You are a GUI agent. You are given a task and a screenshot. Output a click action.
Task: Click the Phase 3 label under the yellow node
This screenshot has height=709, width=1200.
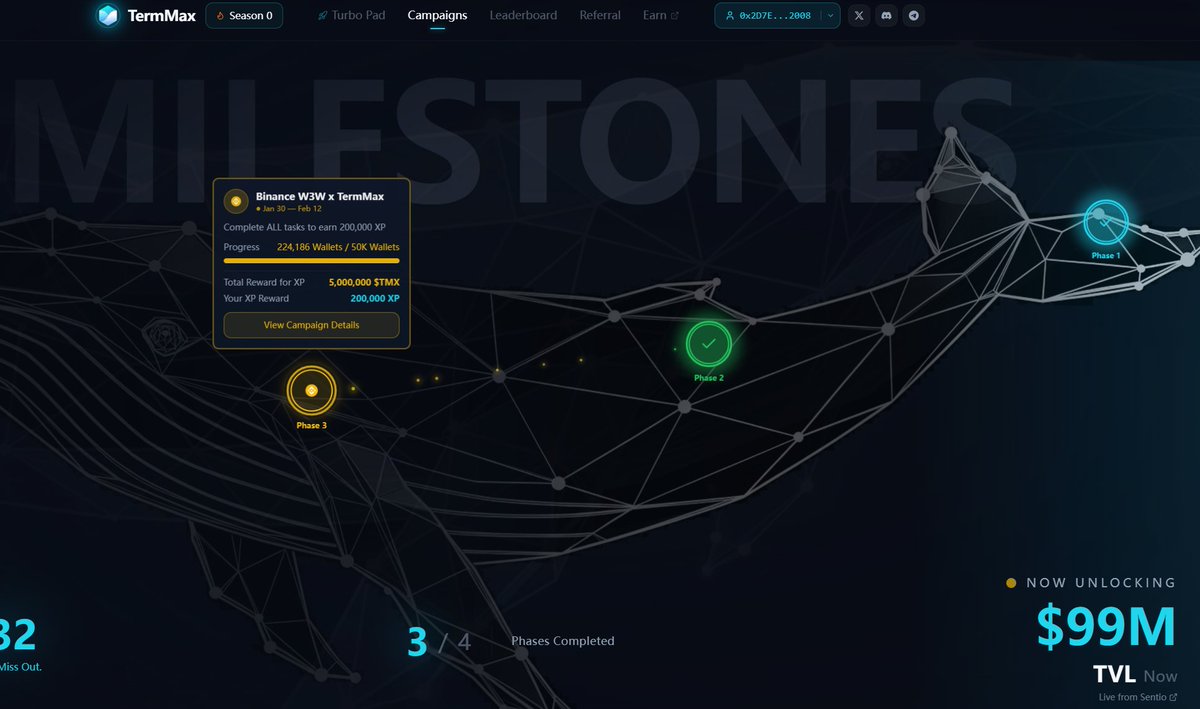click(311, 426)
